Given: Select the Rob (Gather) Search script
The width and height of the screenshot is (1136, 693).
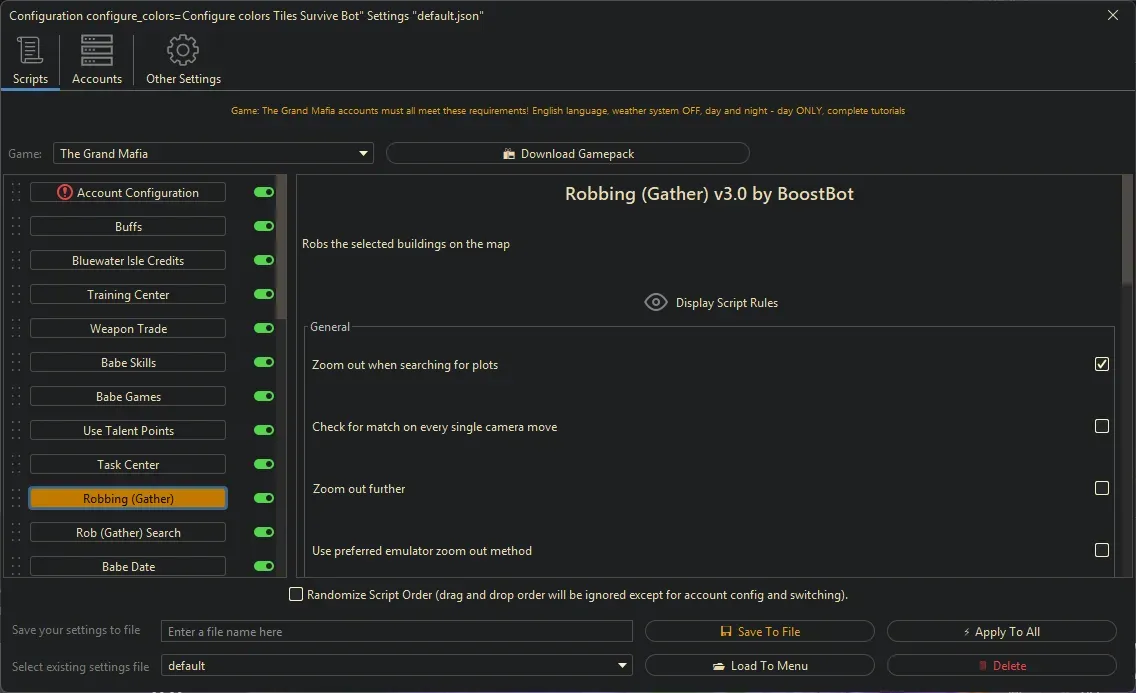Looking at the screenshot, I should (128, 532).
